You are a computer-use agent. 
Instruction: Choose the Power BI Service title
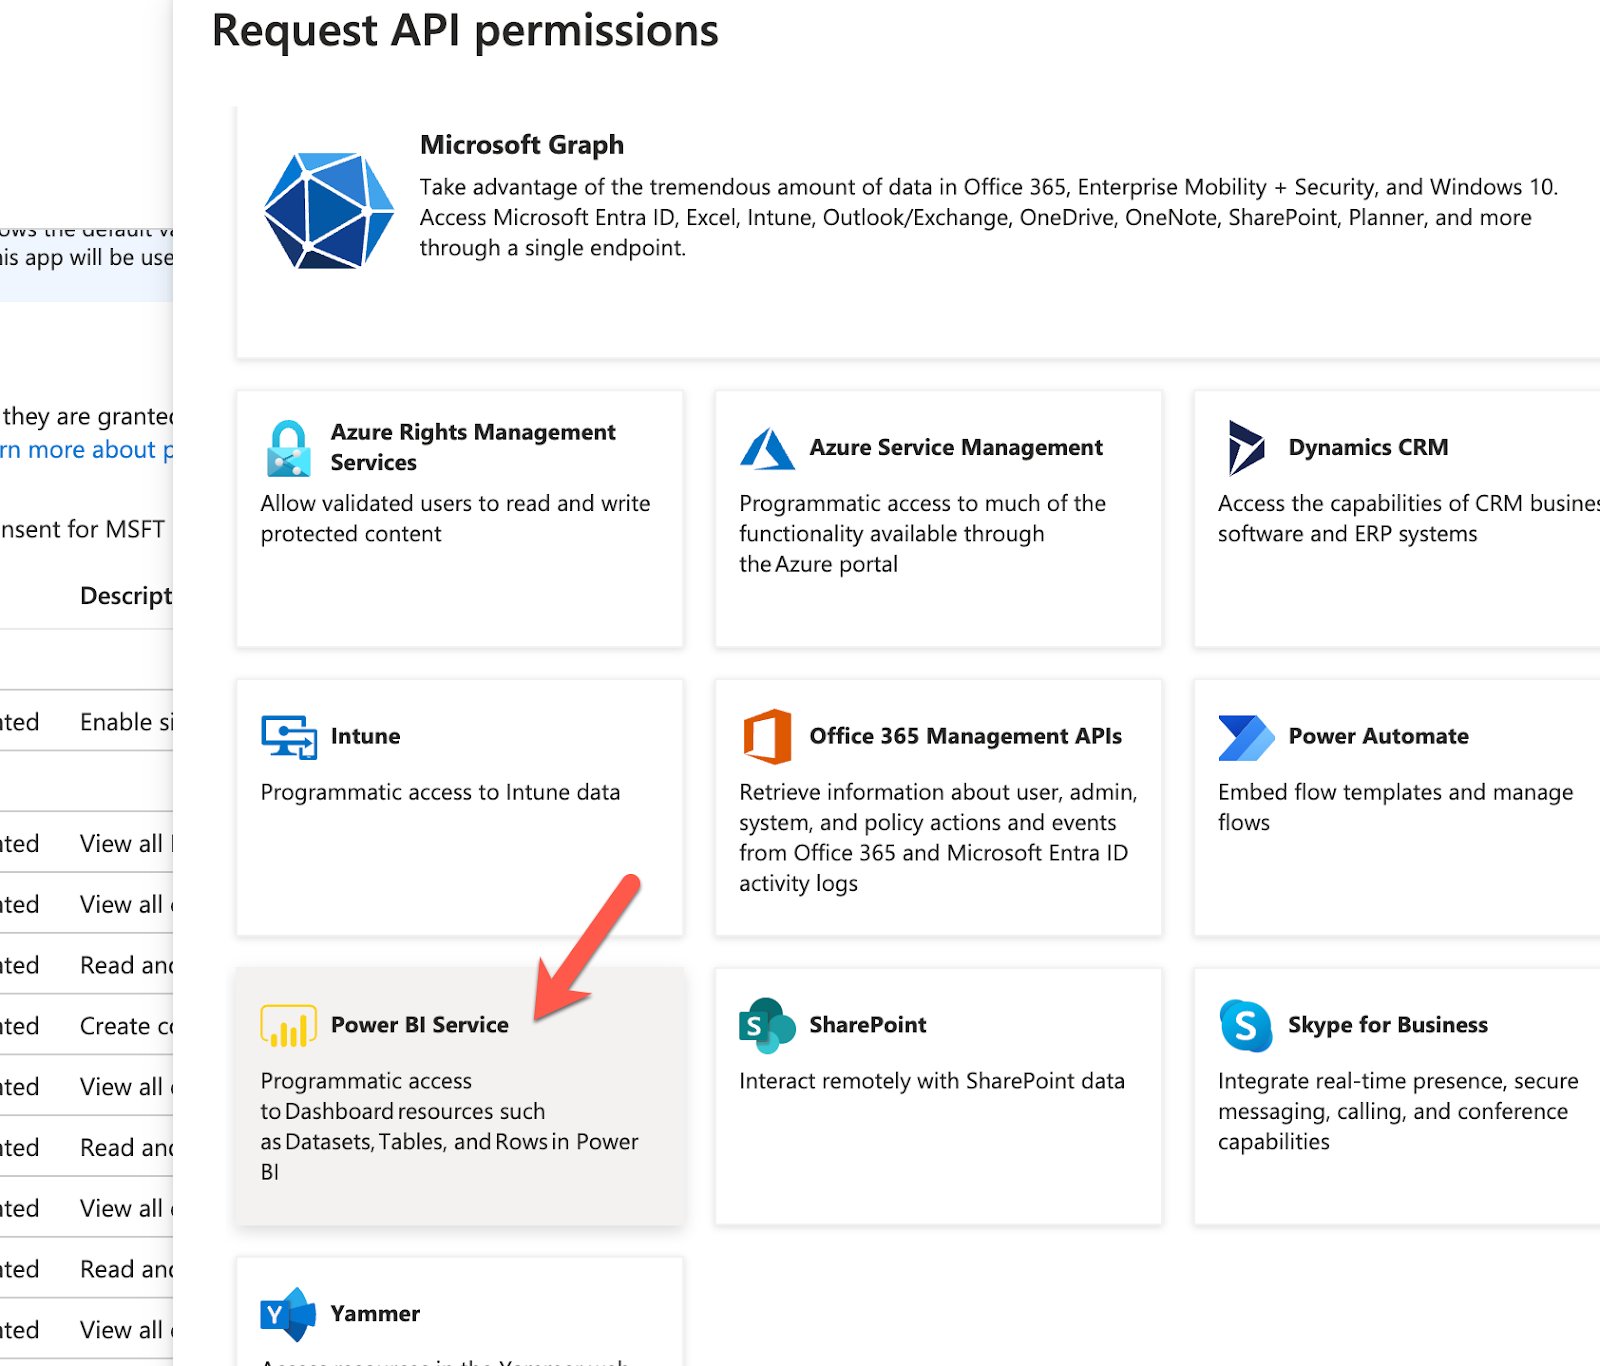420,1025
